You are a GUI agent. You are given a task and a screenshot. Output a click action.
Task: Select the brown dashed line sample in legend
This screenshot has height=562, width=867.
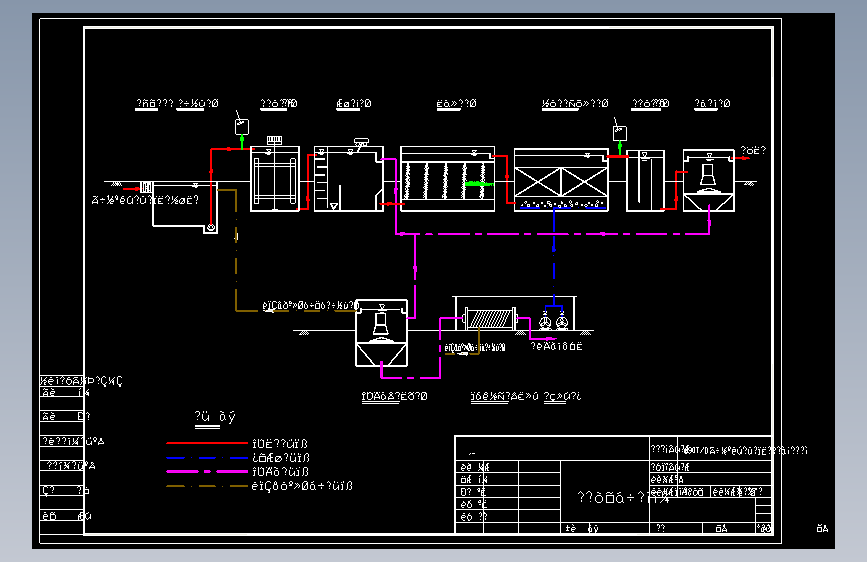[x=207, y=486]
